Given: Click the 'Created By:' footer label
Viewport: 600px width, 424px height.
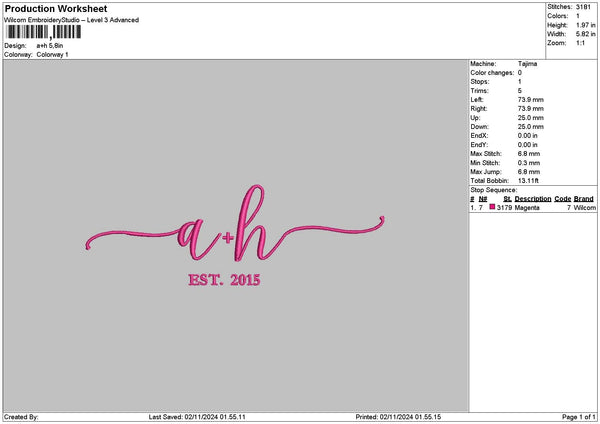Looking at the screenshot, I should tap(21, 417).
